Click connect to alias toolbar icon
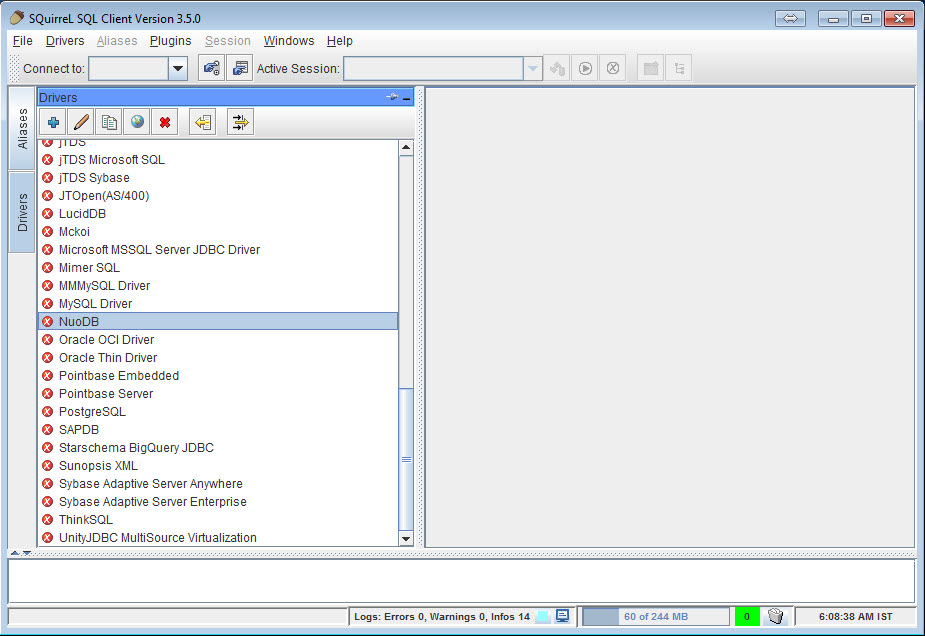This screenshot has width=925, height=636. 211,68
